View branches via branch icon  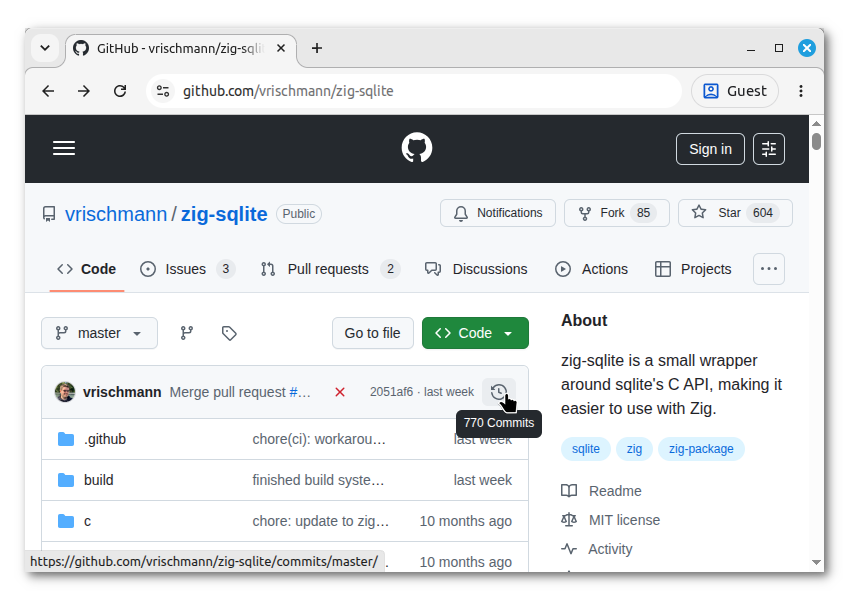186,333
